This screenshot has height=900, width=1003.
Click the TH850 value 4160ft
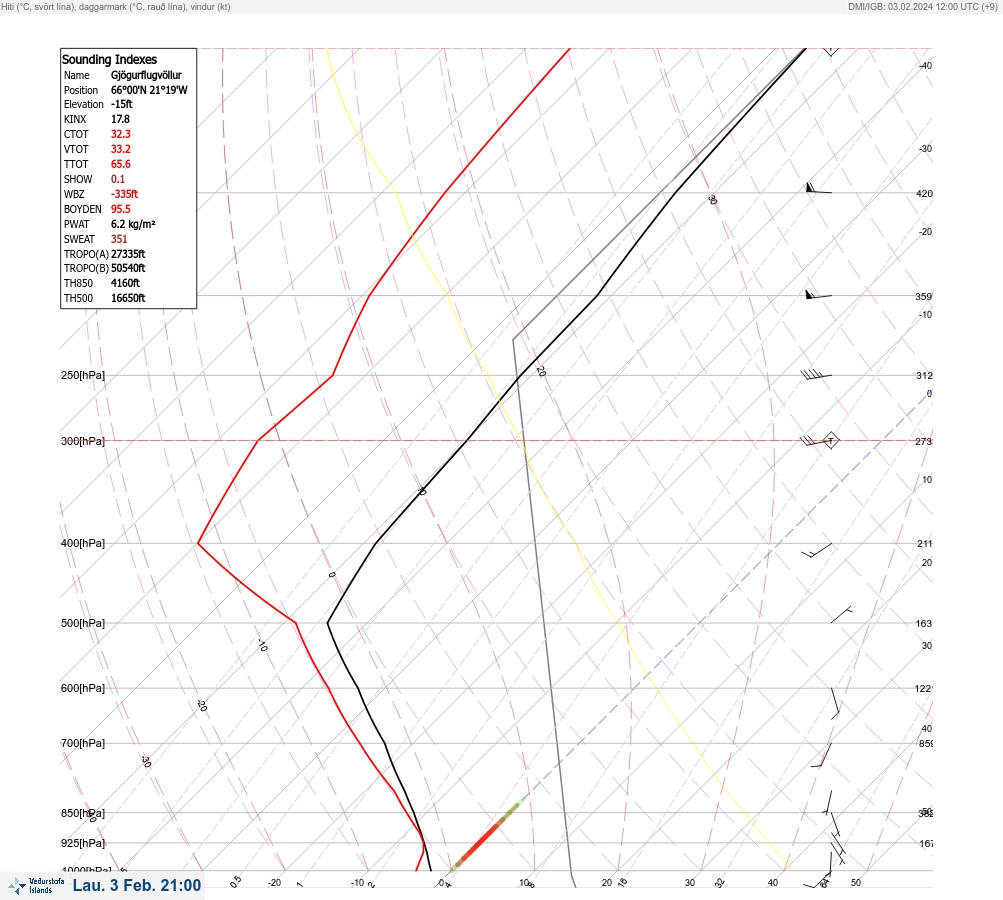tap(125, 283)
